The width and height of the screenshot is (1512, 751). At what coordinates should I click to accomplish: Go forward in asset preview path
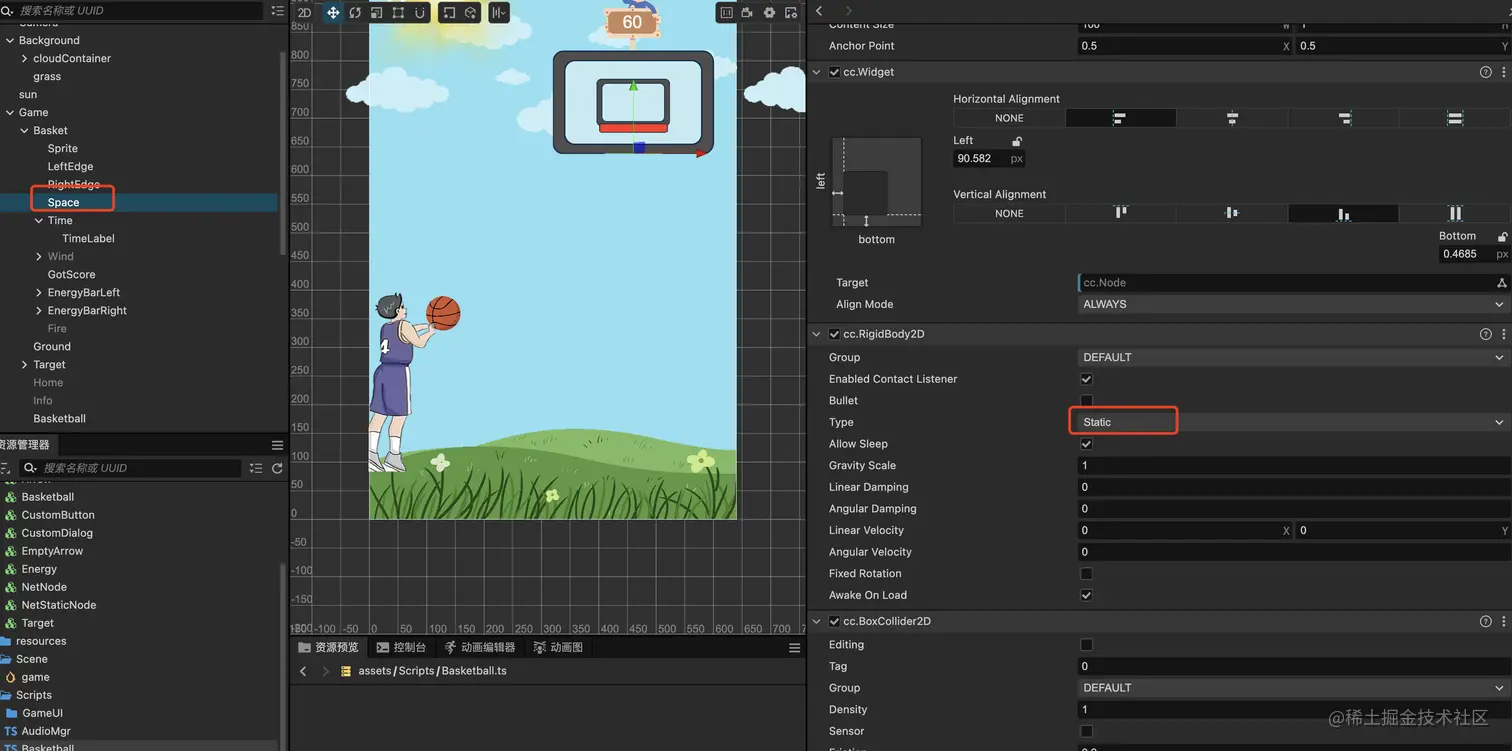325,671
